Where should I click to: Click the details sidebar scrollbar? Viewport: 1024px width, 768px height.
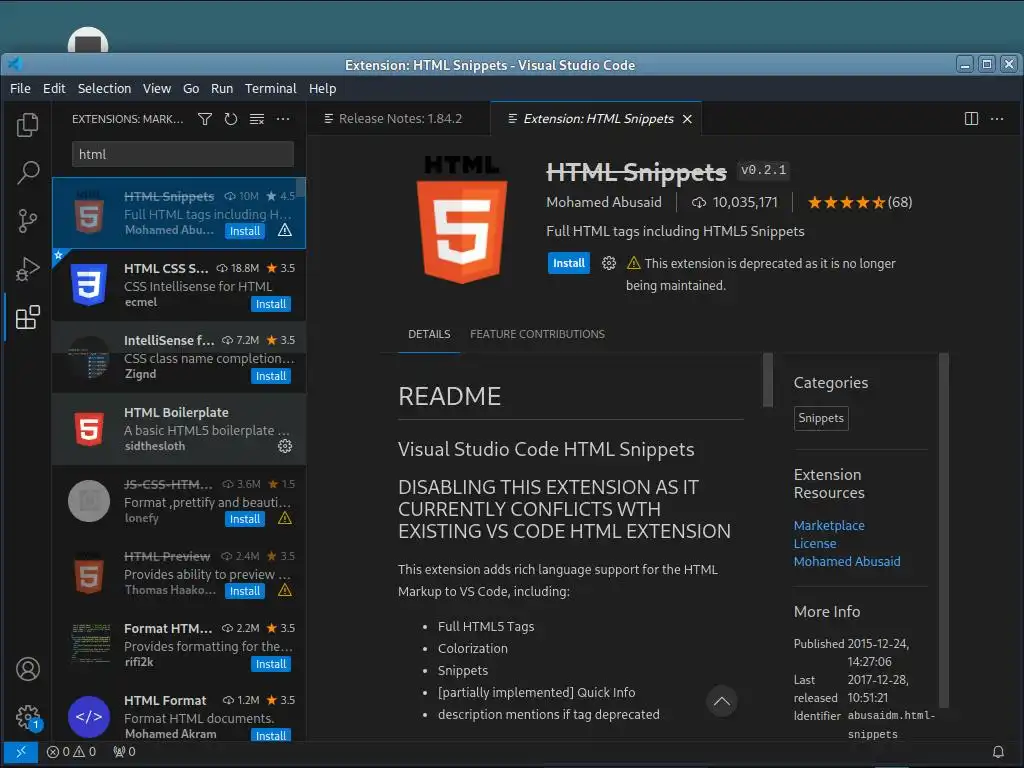click(943, 530)
